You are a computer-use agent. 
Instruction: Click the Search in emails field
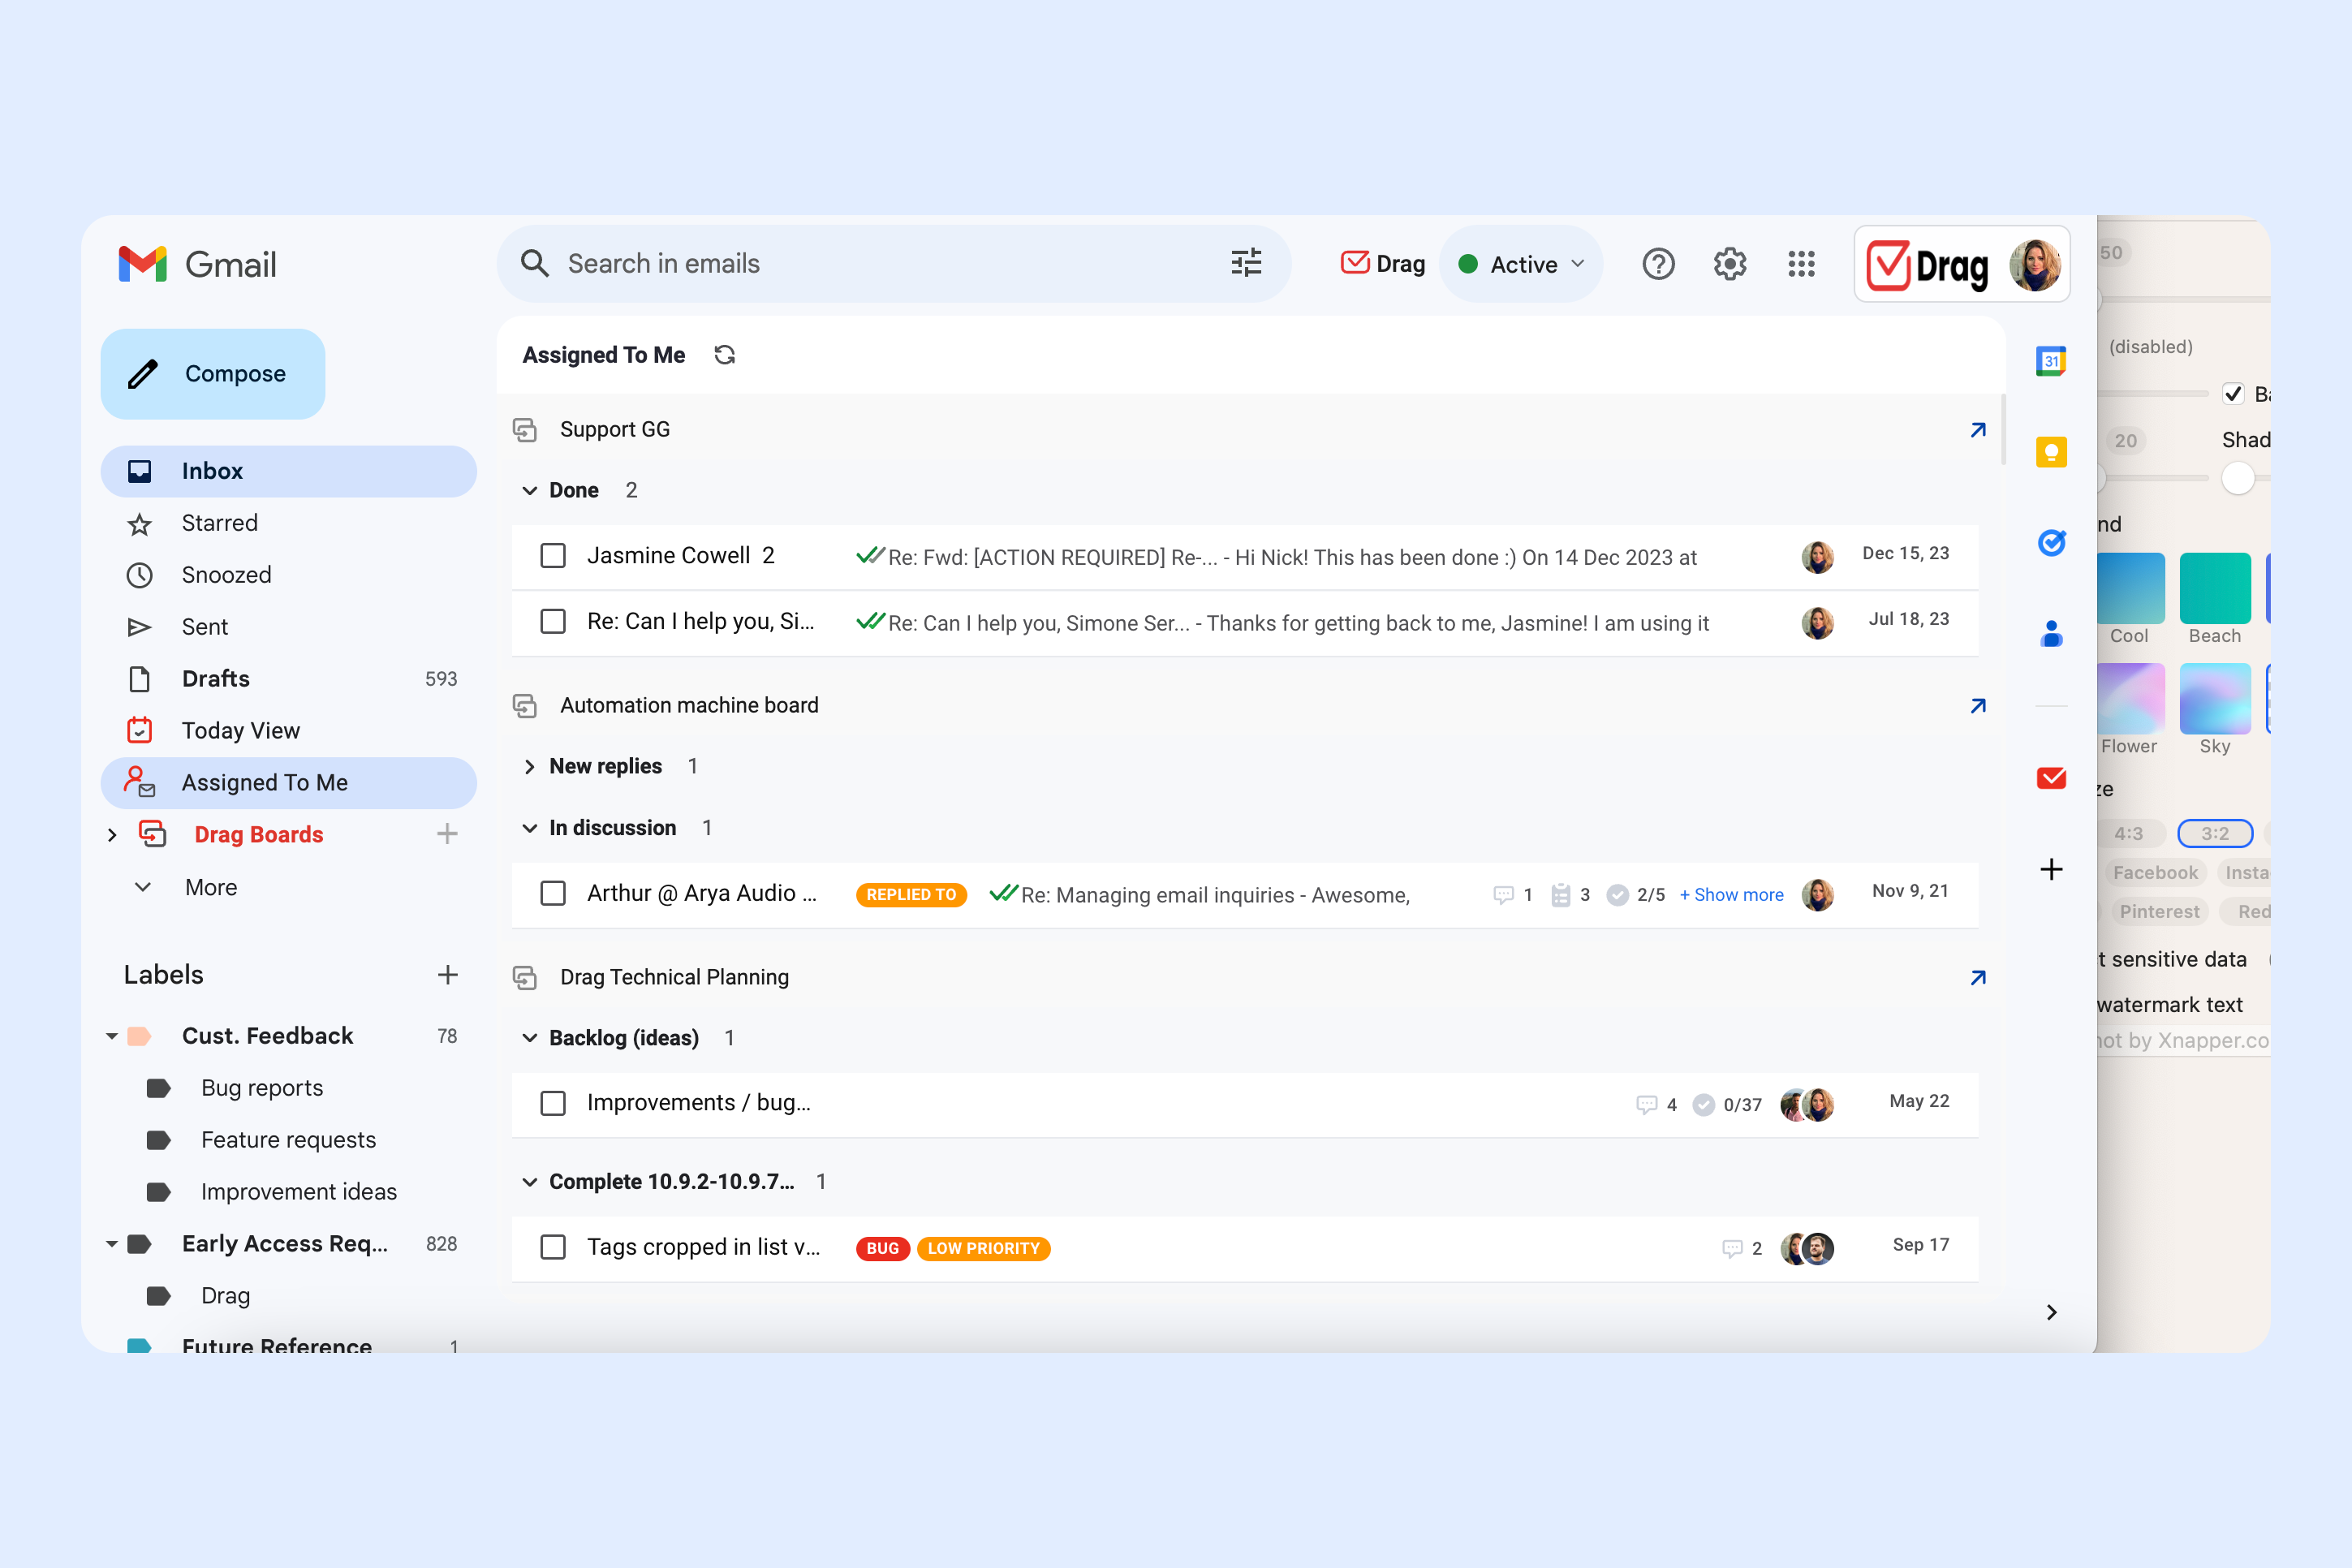893,264
